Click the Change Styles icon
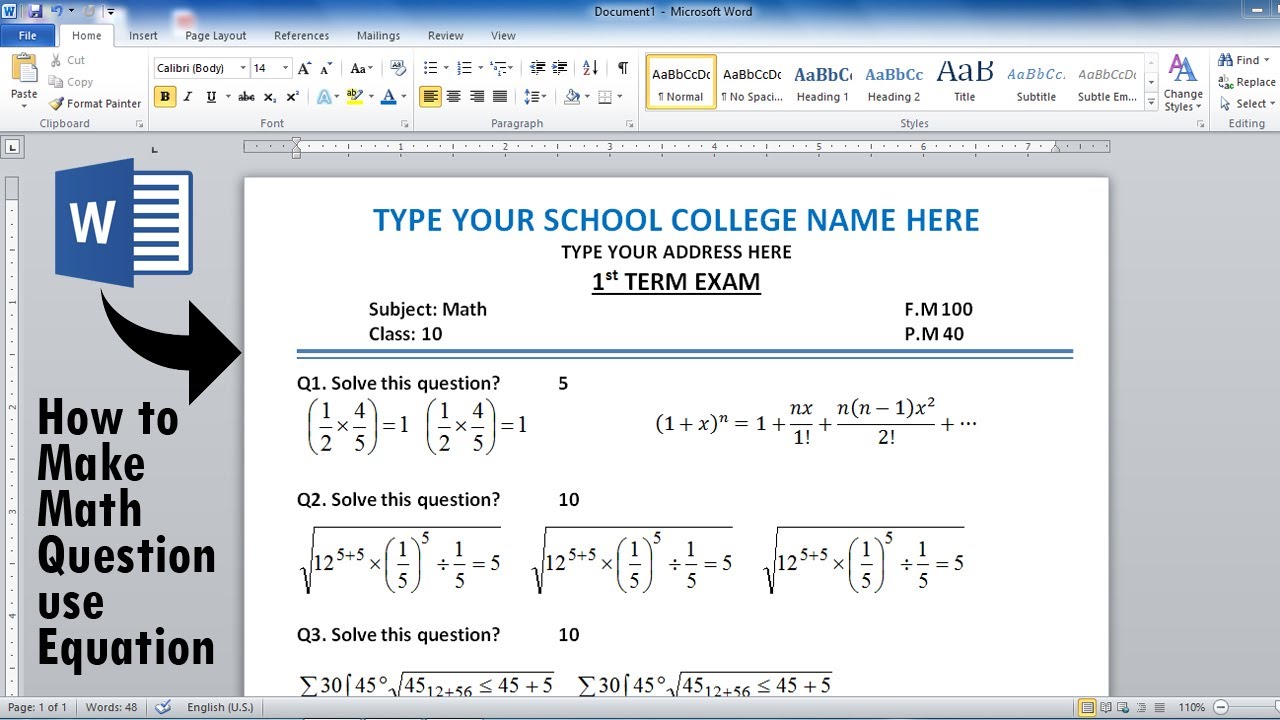Screen dimensions: 1280x720 point(1183,83)
